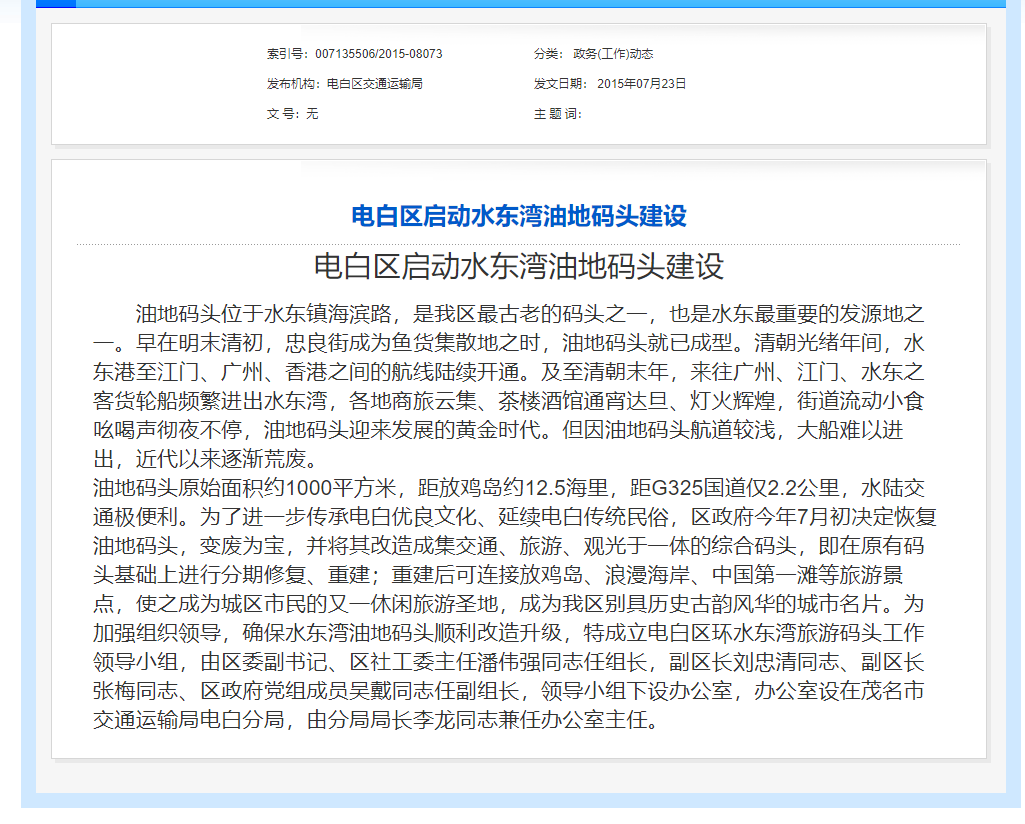The image size is (1025, 824).
Task: Click the 主题词 keyword field label
Action: pyautogui.click(x=557, y=114)
